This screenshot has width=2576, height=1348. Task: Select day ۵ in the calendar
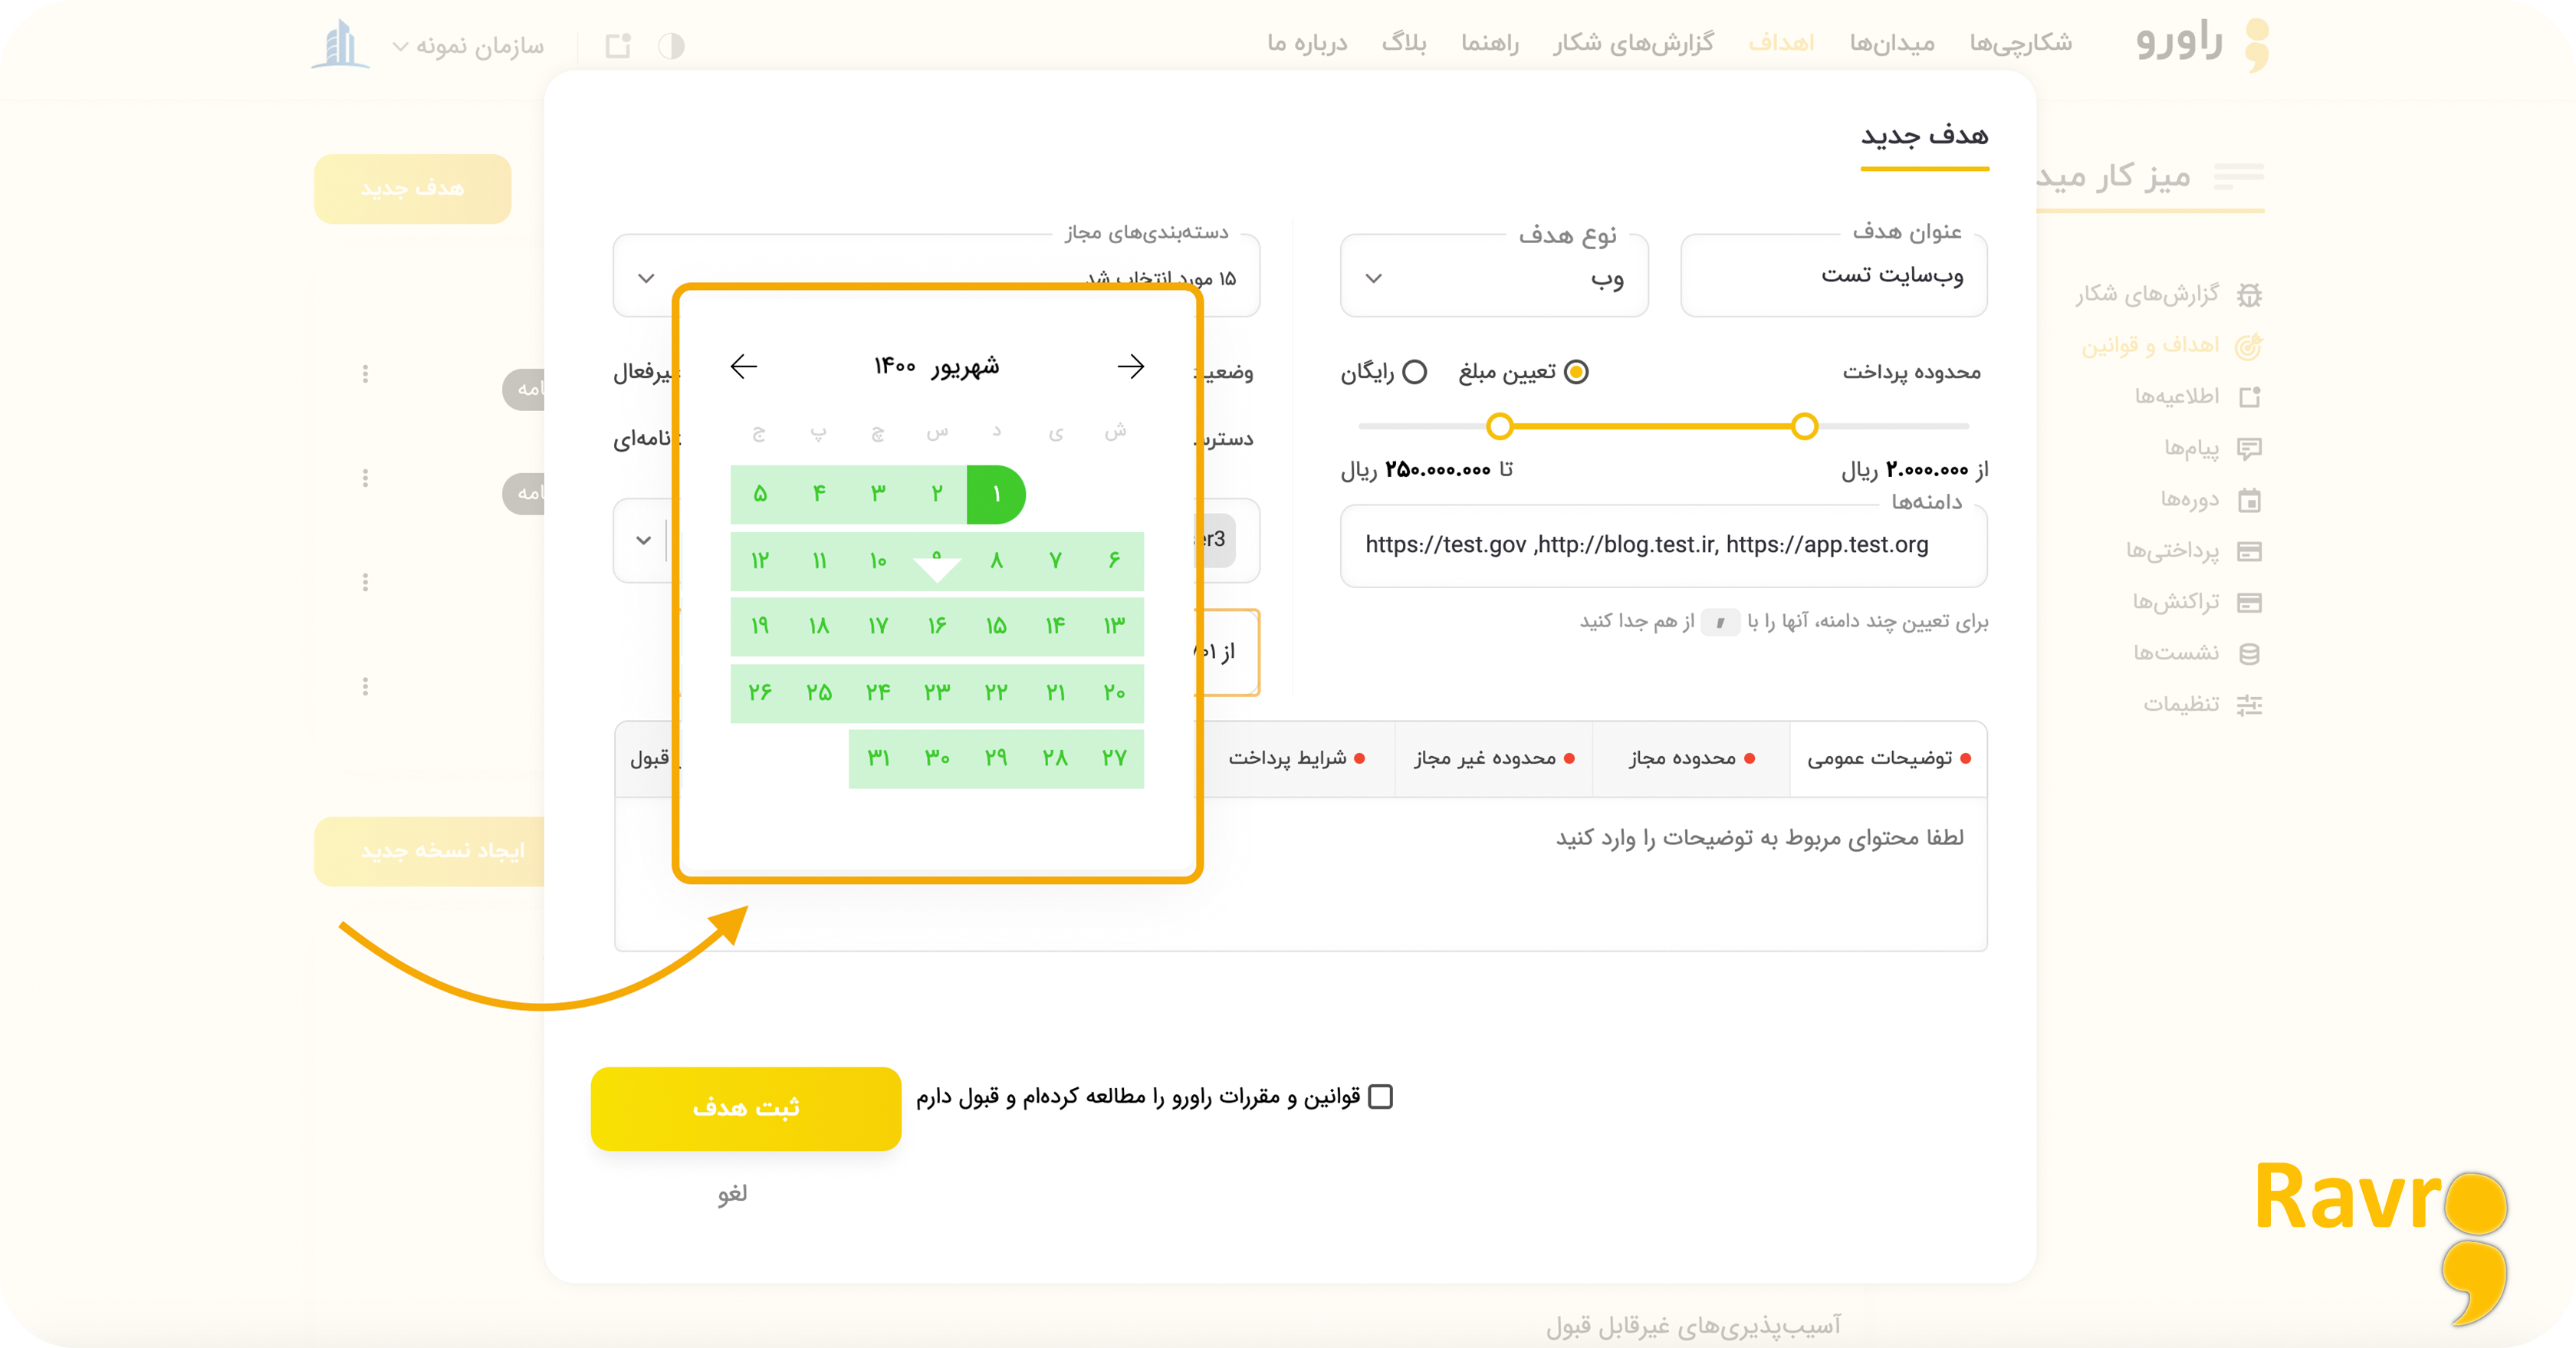[x=760, y=495]
